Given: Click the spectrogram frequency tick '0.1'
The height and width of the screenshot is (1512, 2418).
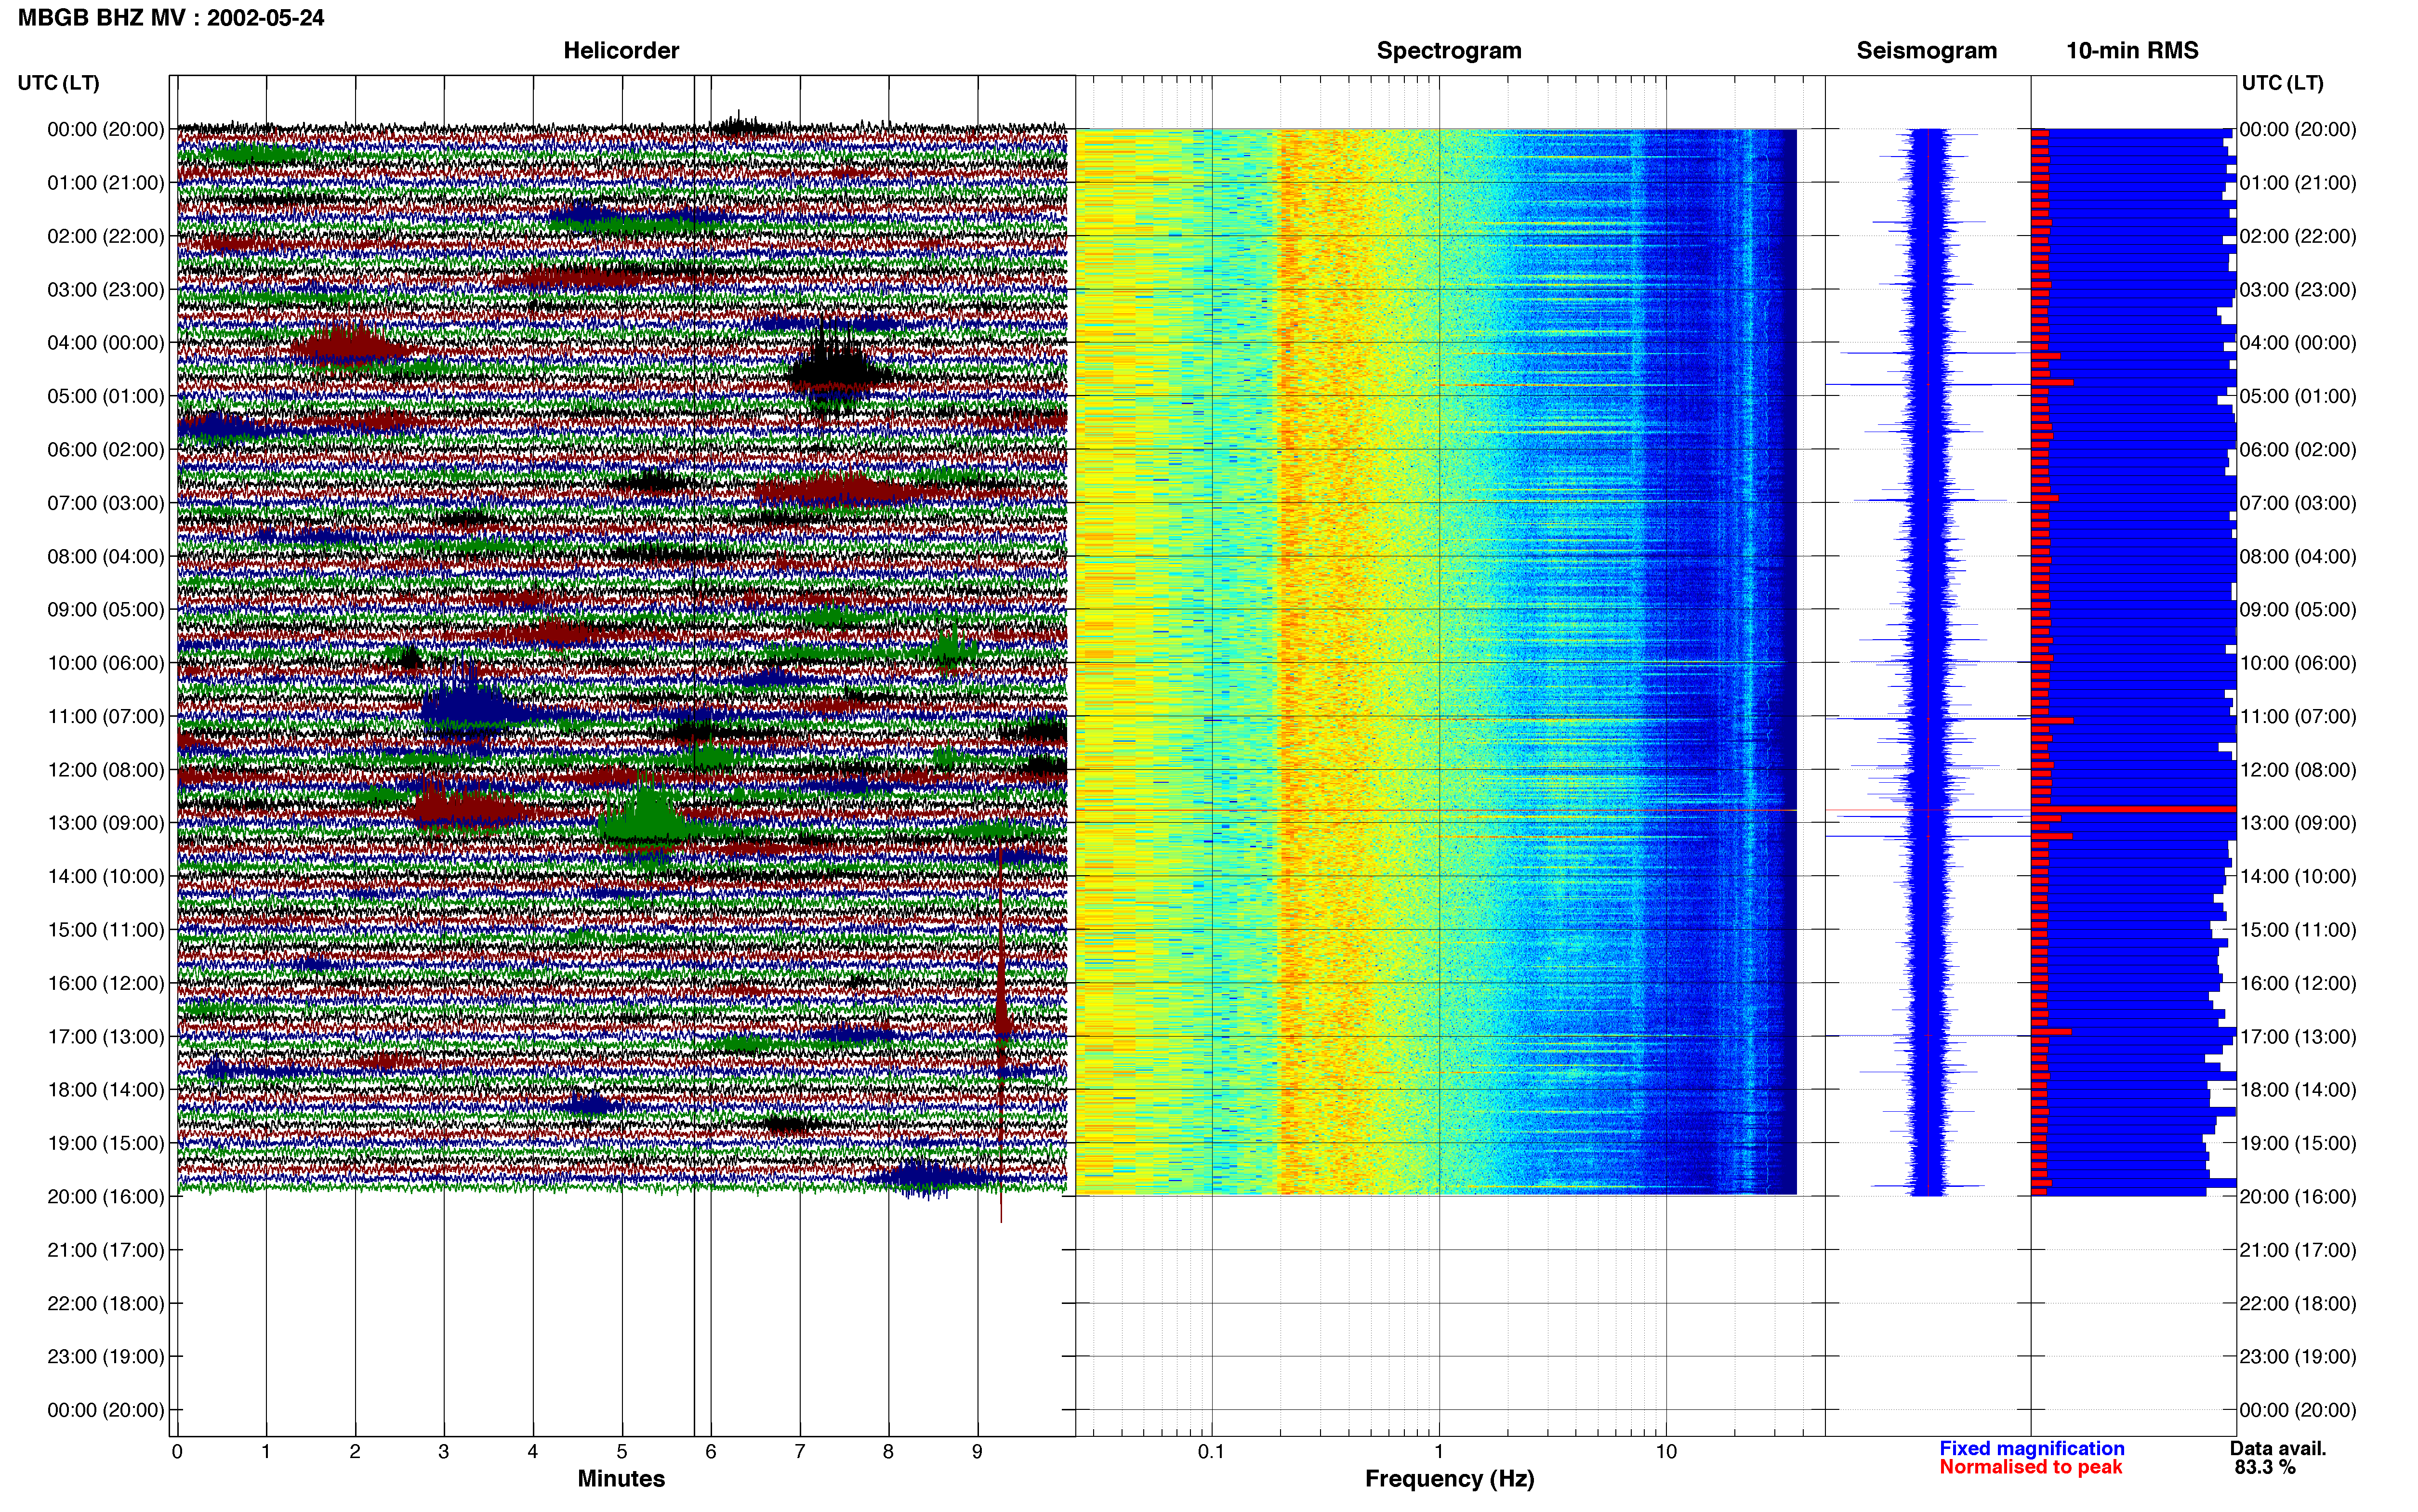Looking at the screenshot, I should pyautogui.click(x=1211, y=1451).
